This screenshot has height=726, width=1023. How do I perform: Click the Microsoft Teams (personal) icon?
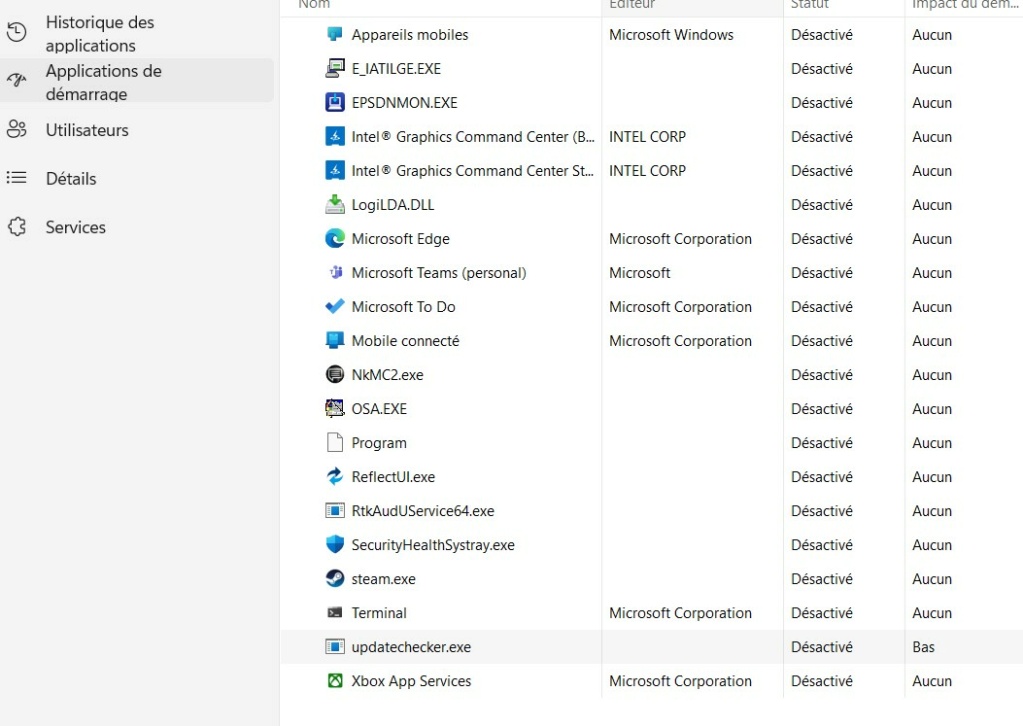[335, 272]
